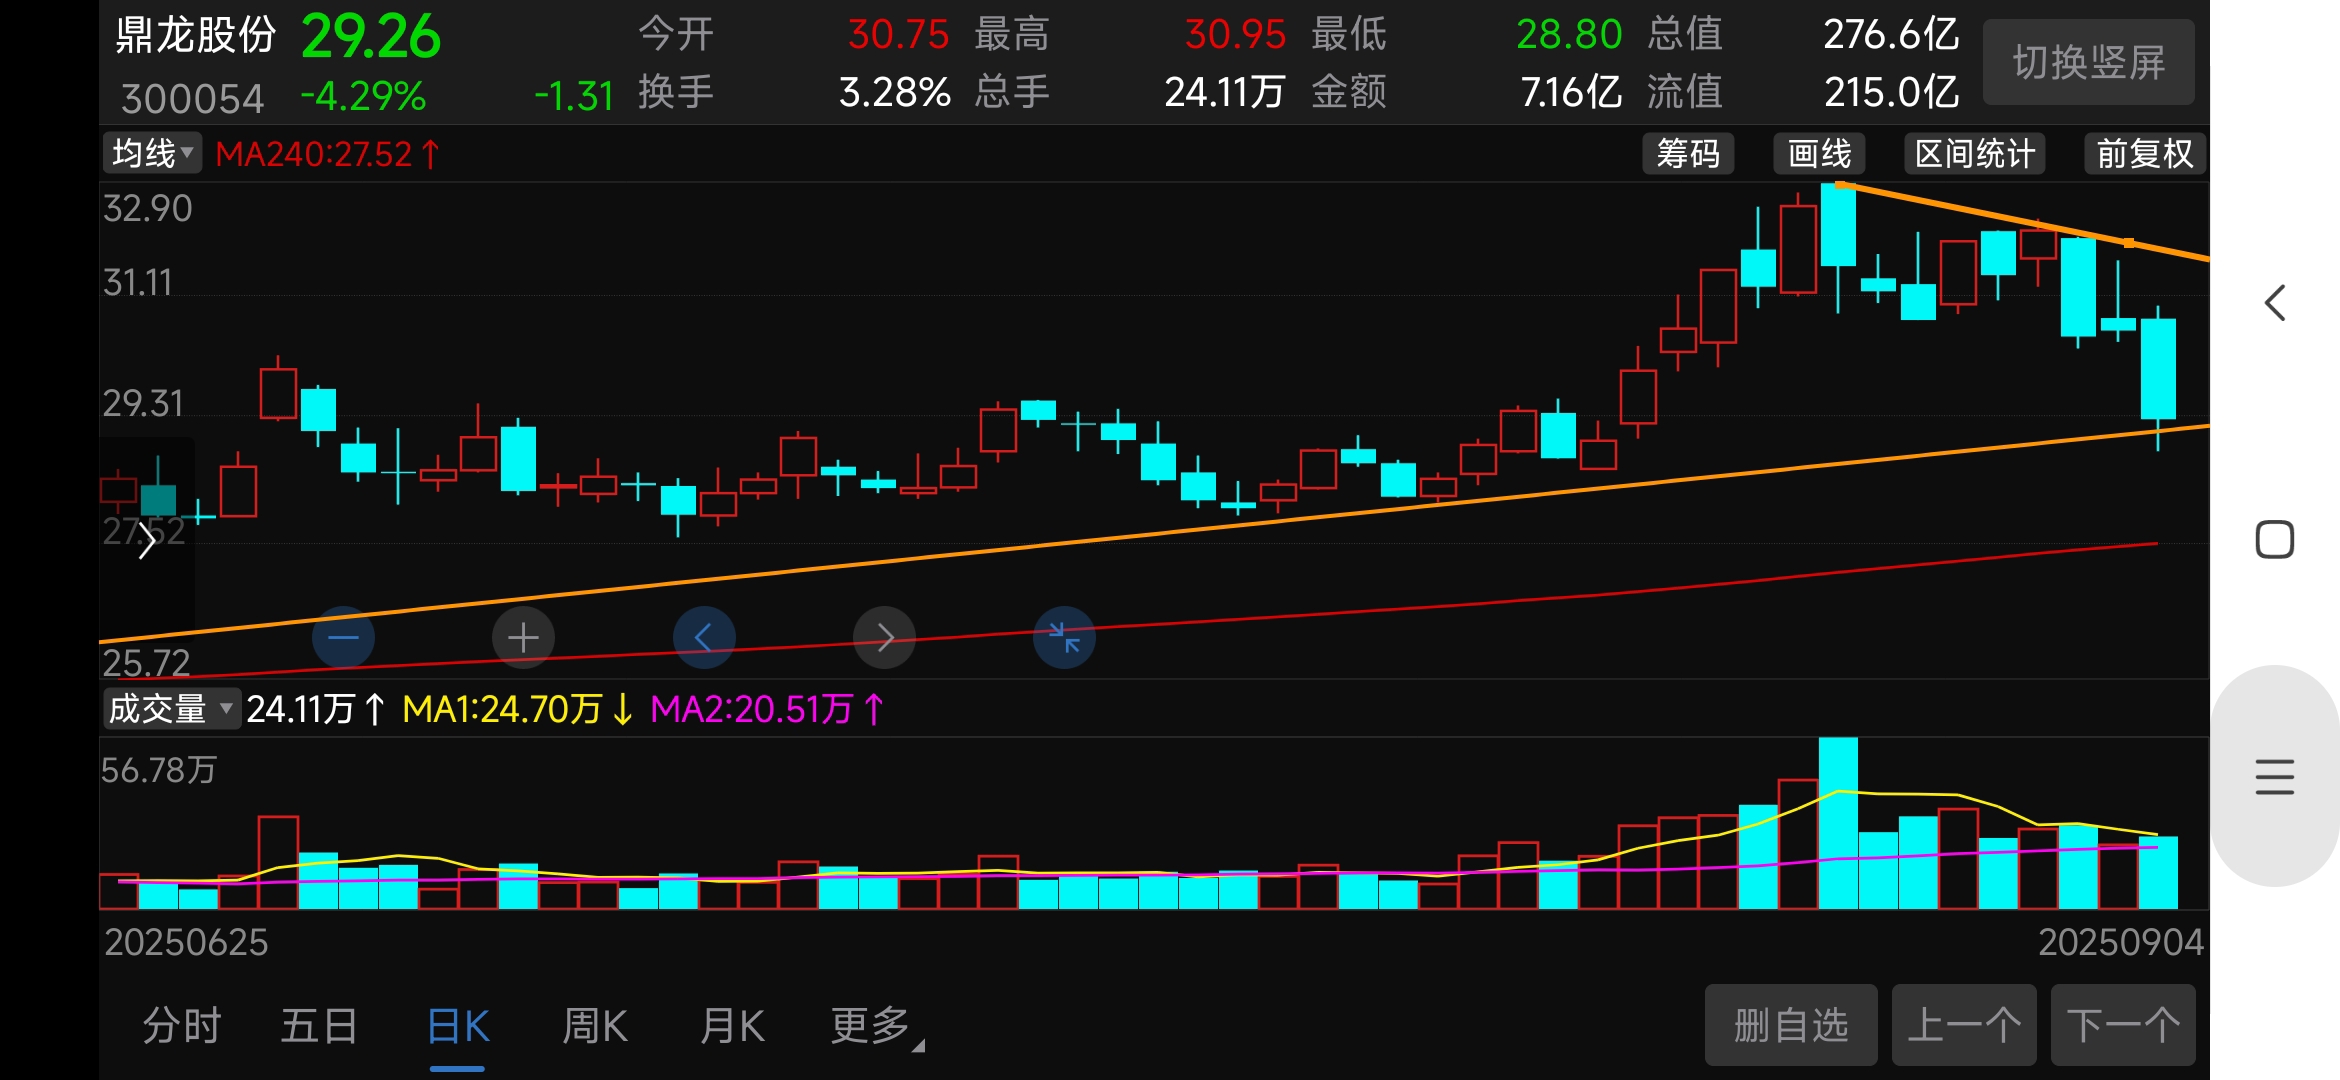
Task: Tap the Android back navigation arrow
Action: (x=2275, y=303)
